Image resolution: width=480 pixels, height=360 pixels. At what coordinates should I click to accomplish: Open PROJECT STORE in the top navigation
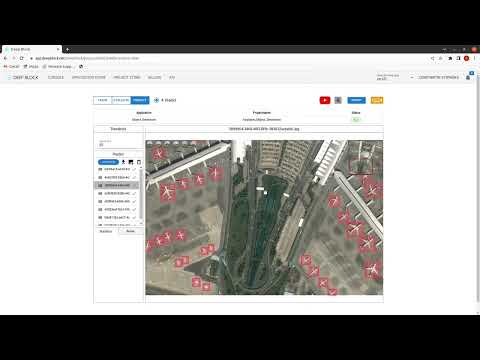pyautogui.click(x=127, y=77)
